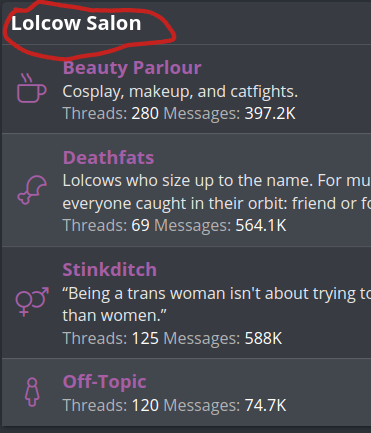The height and width of the screenshot is (433, 371).
Task: Open the Off-Topic forum
Action: tap(104, 382)
